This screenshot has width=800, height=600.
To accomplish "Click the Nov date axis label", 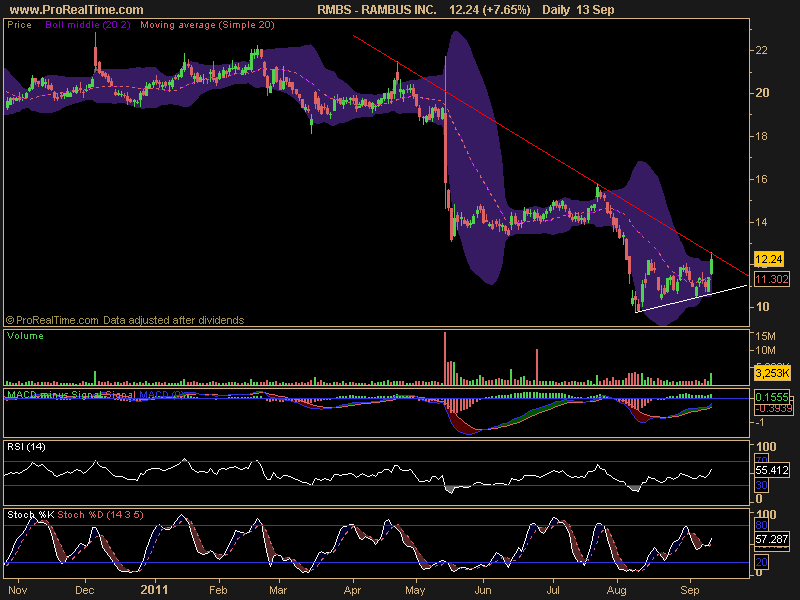I will click(17, 590).
